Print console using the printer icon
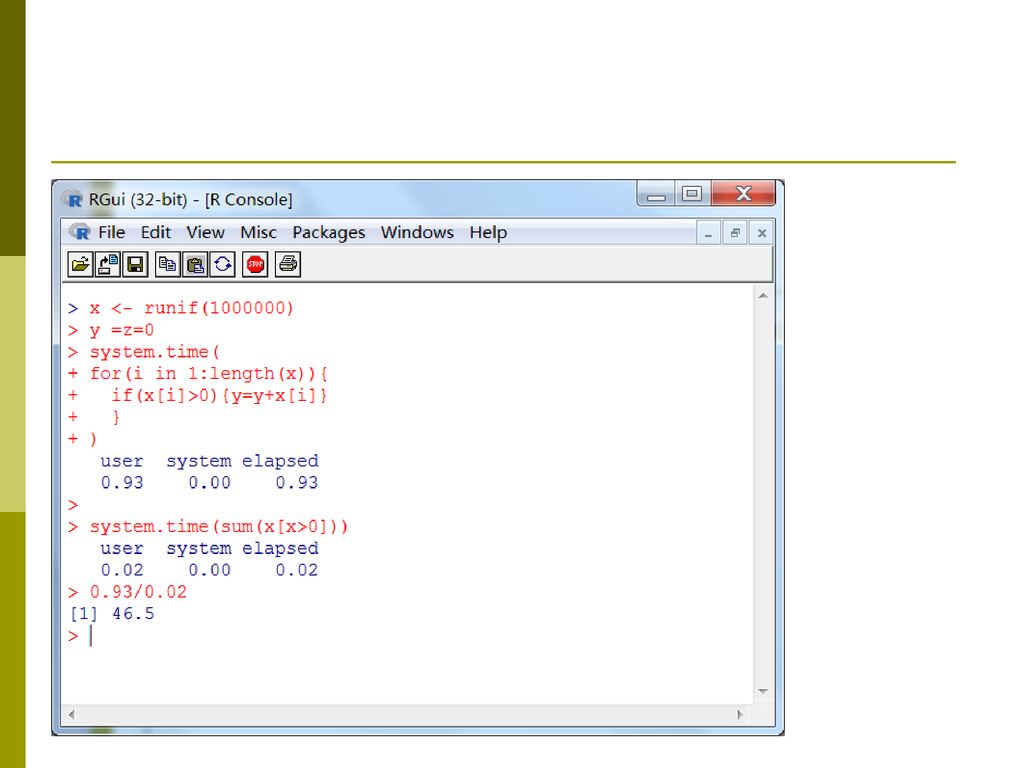Viewport: 1024px width, 768px height. [288, 264]
